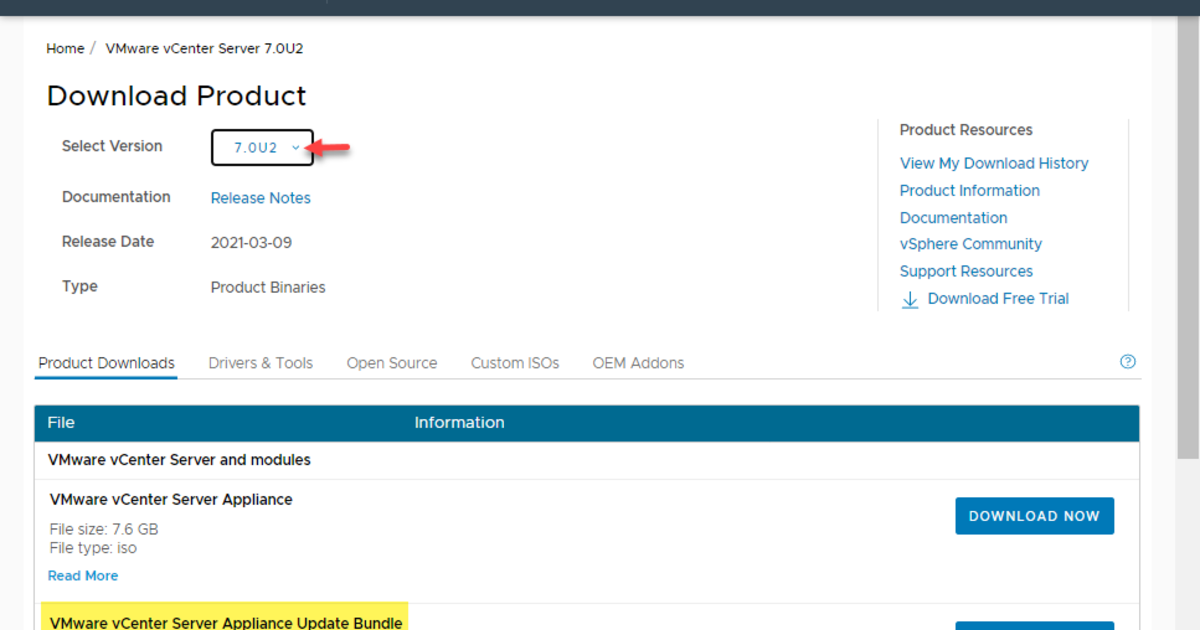Click the page vertical scrollbar
1200x630 pixels.
(x=1190, y=240)
